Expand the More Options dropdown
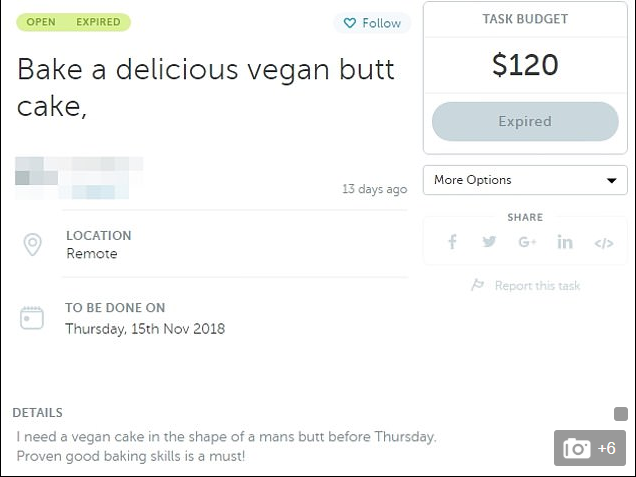Viewport: 636px width, 477px height. tap(525, 180)
